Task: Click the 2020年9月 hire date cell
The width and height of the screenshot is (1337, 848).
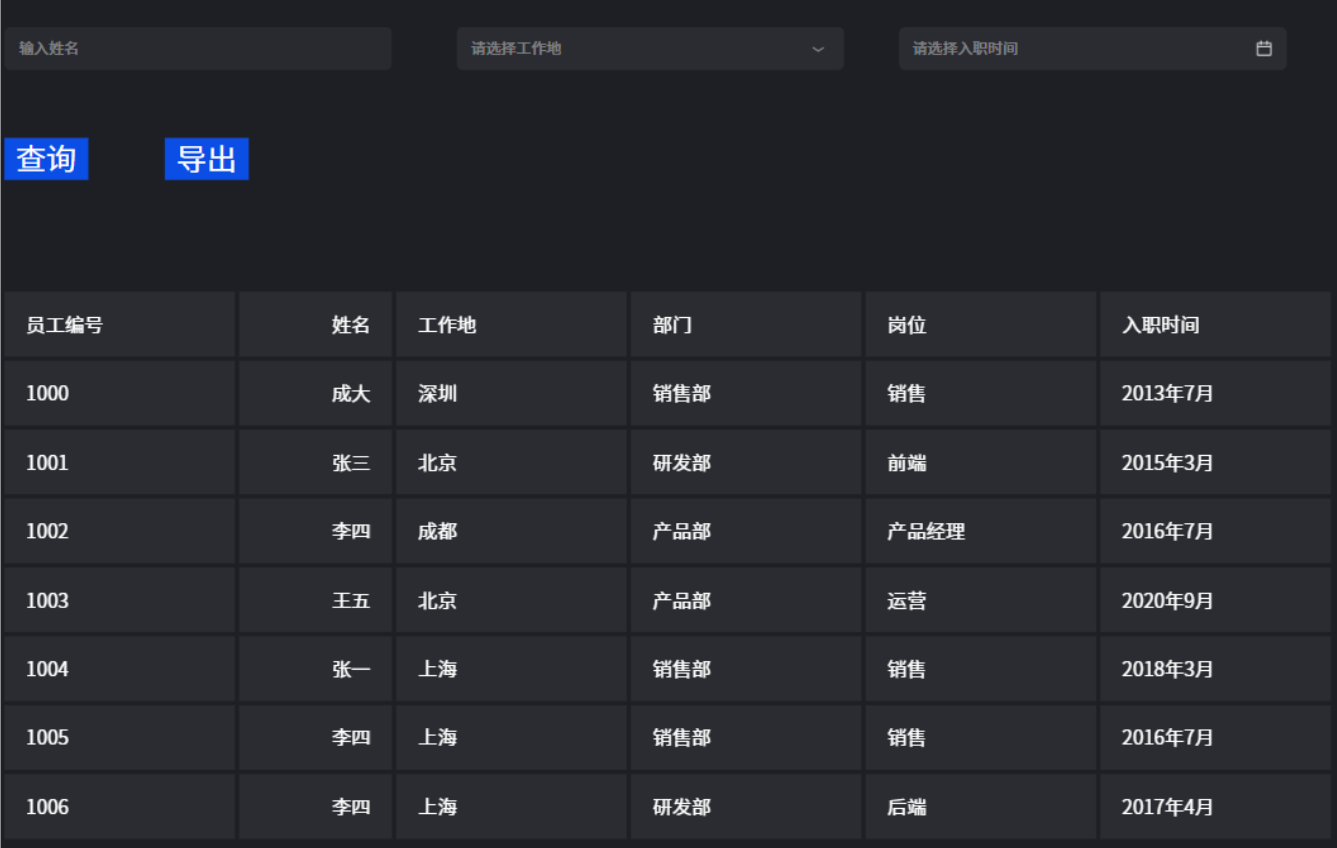Action: [x=1214, y=600]
